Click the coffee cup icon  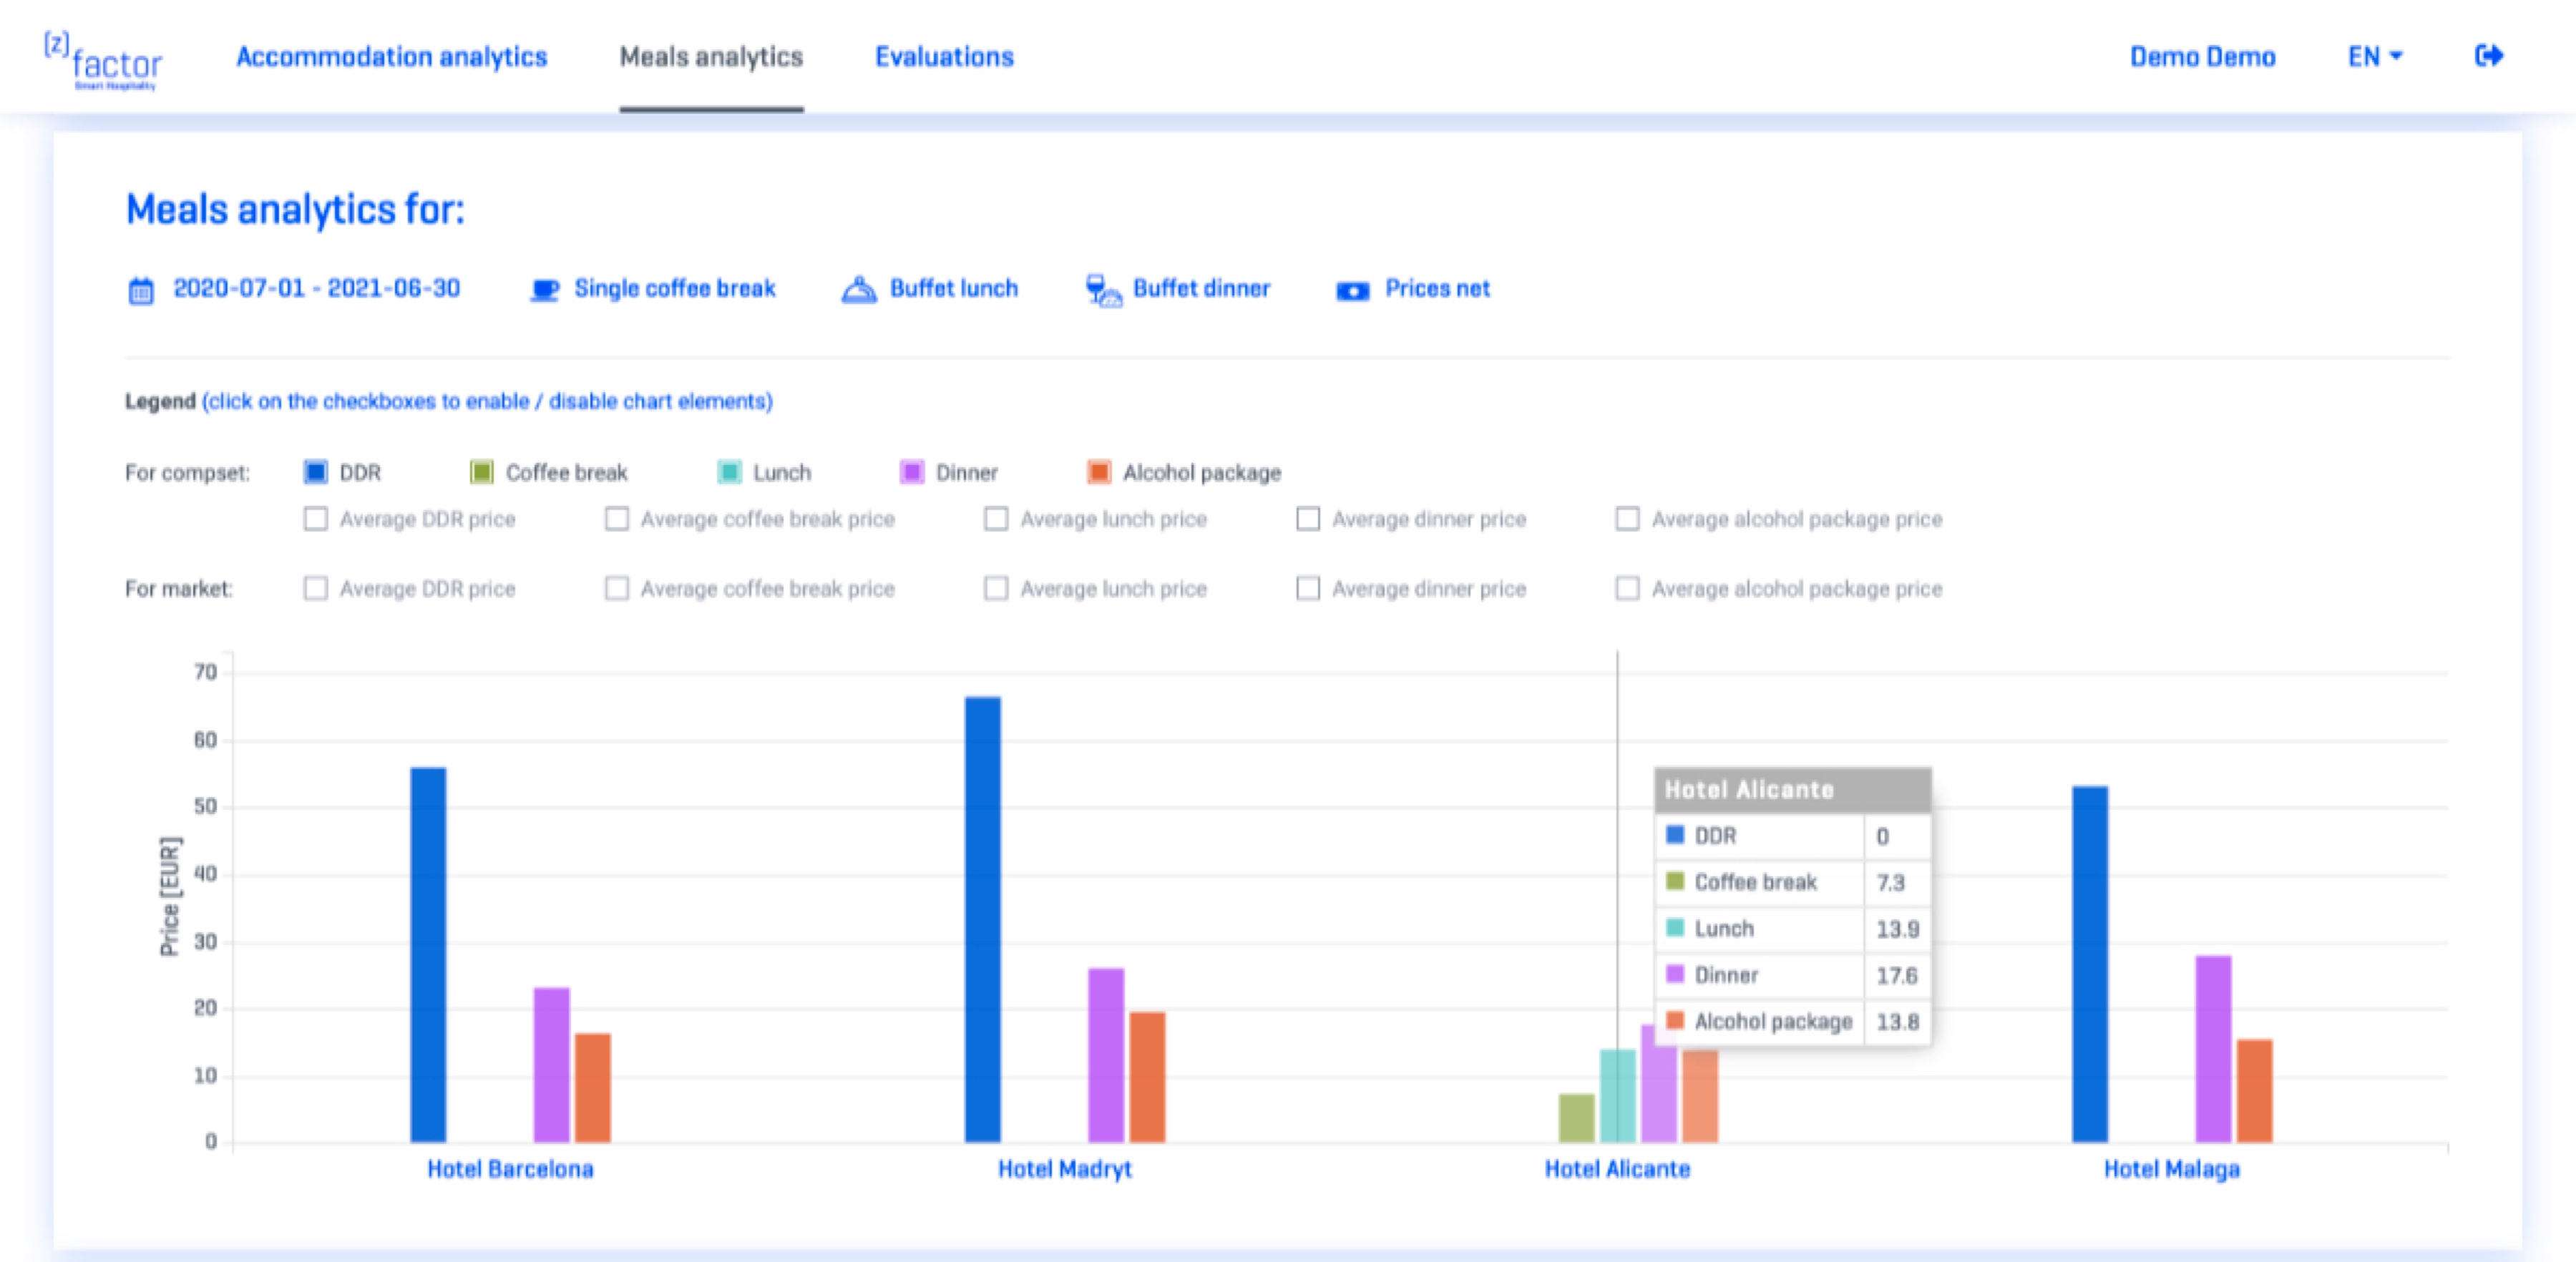(544, 290)
